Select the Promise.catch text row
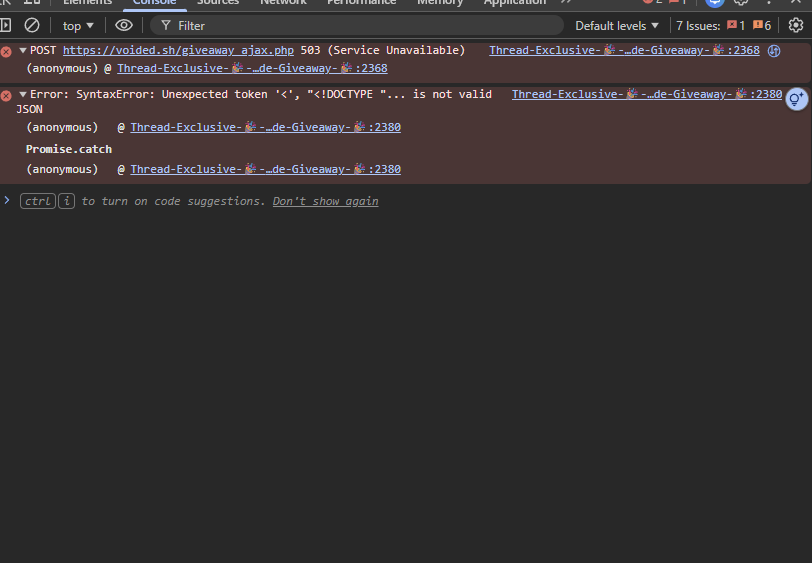Viewport: 812px width, 563px height. (69, 149)
